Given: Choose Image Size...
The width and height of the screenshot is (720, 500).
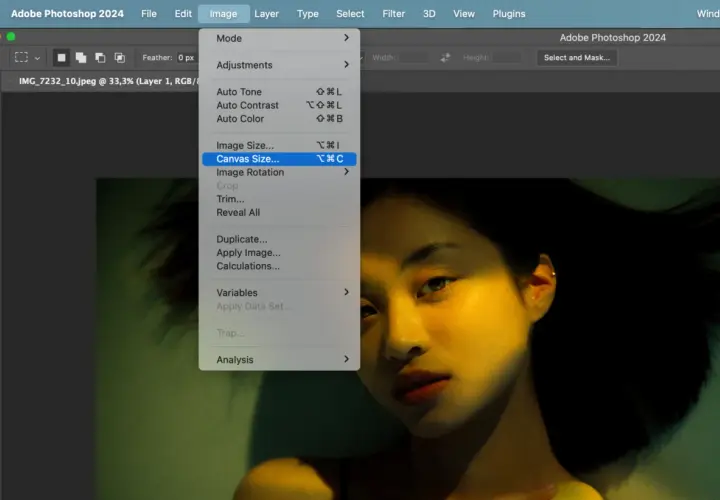Looking at the screenshot, I should click(279, 146).
